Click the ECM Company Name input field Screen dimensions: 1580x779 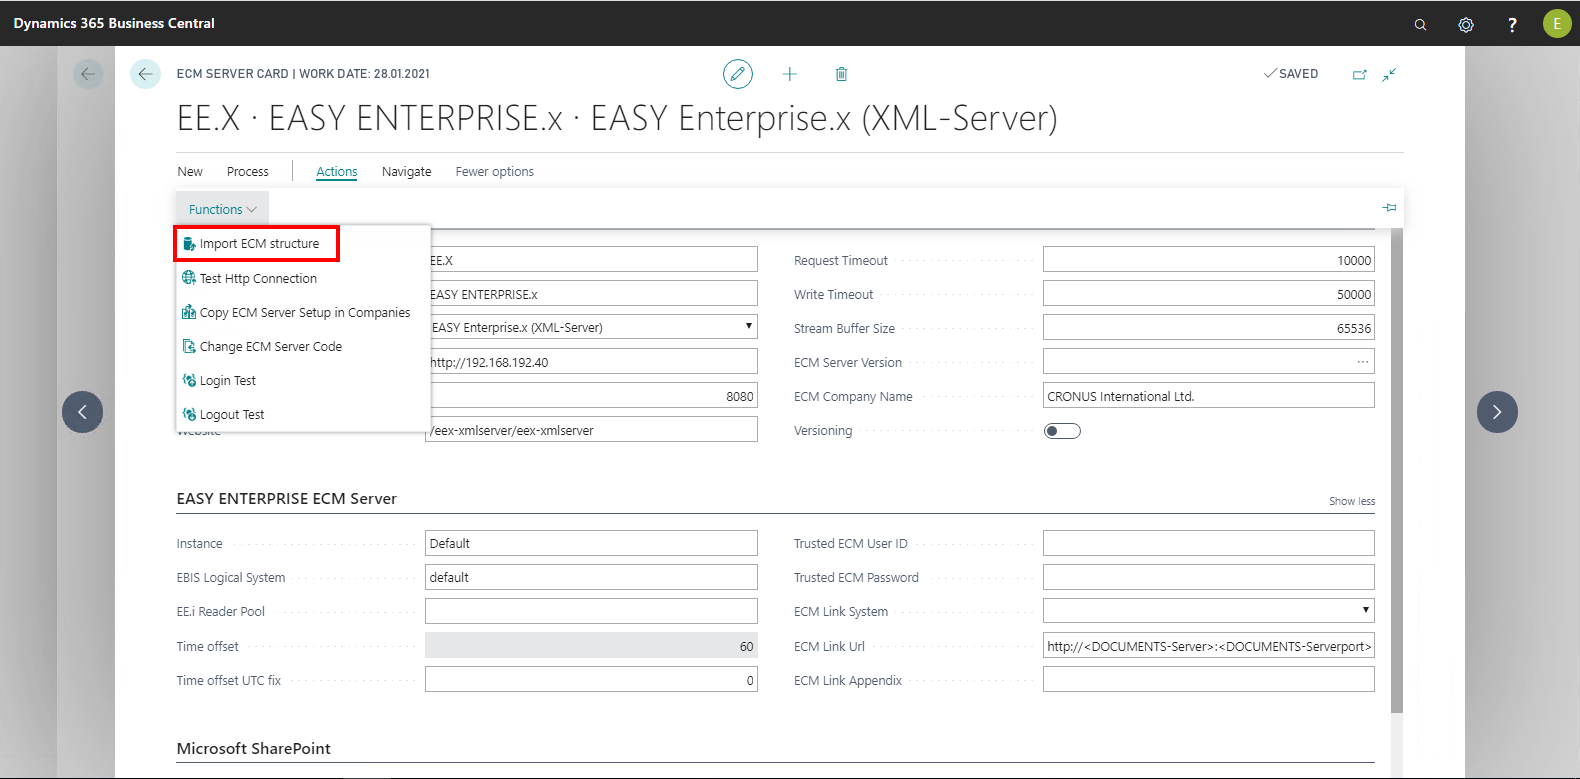pos(1208,396)
